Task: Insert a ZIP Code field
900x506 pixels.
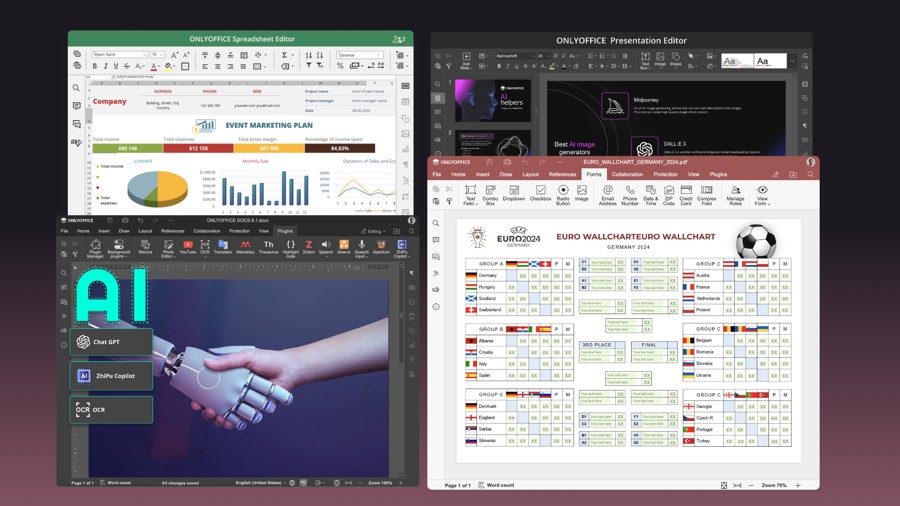Action: (669, 195)
